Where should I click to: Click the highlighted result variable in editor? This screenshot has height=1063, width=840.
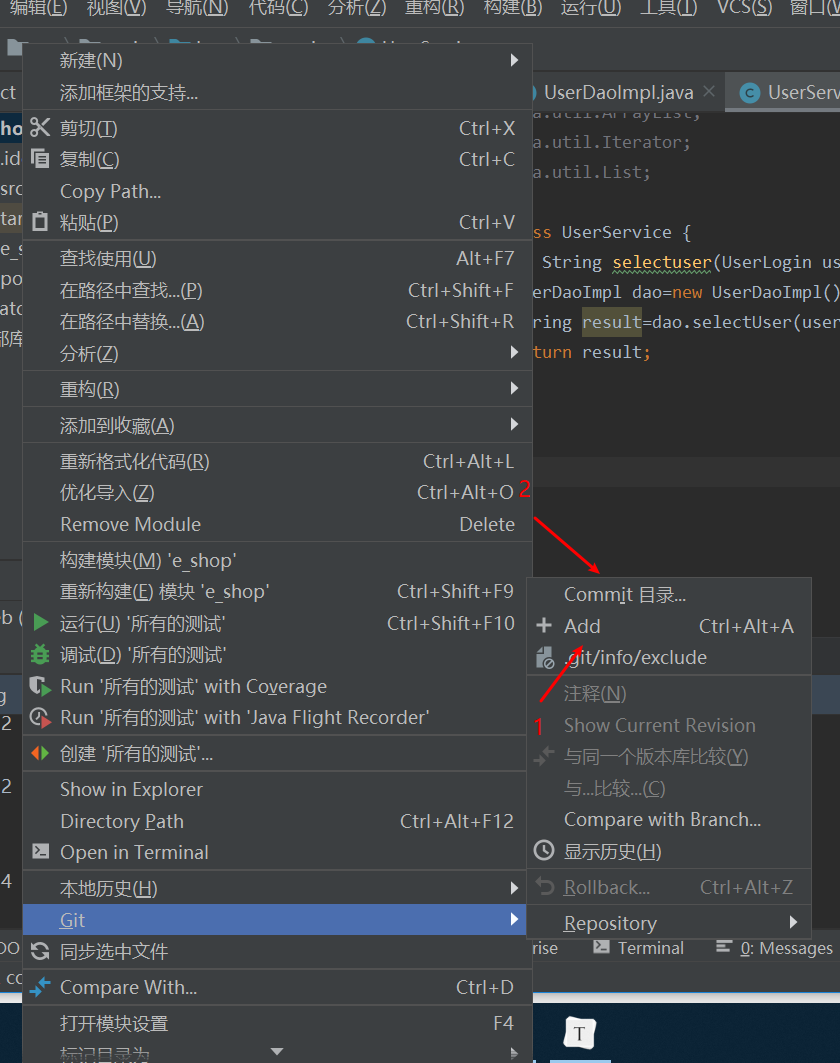[x=612, y=322]
